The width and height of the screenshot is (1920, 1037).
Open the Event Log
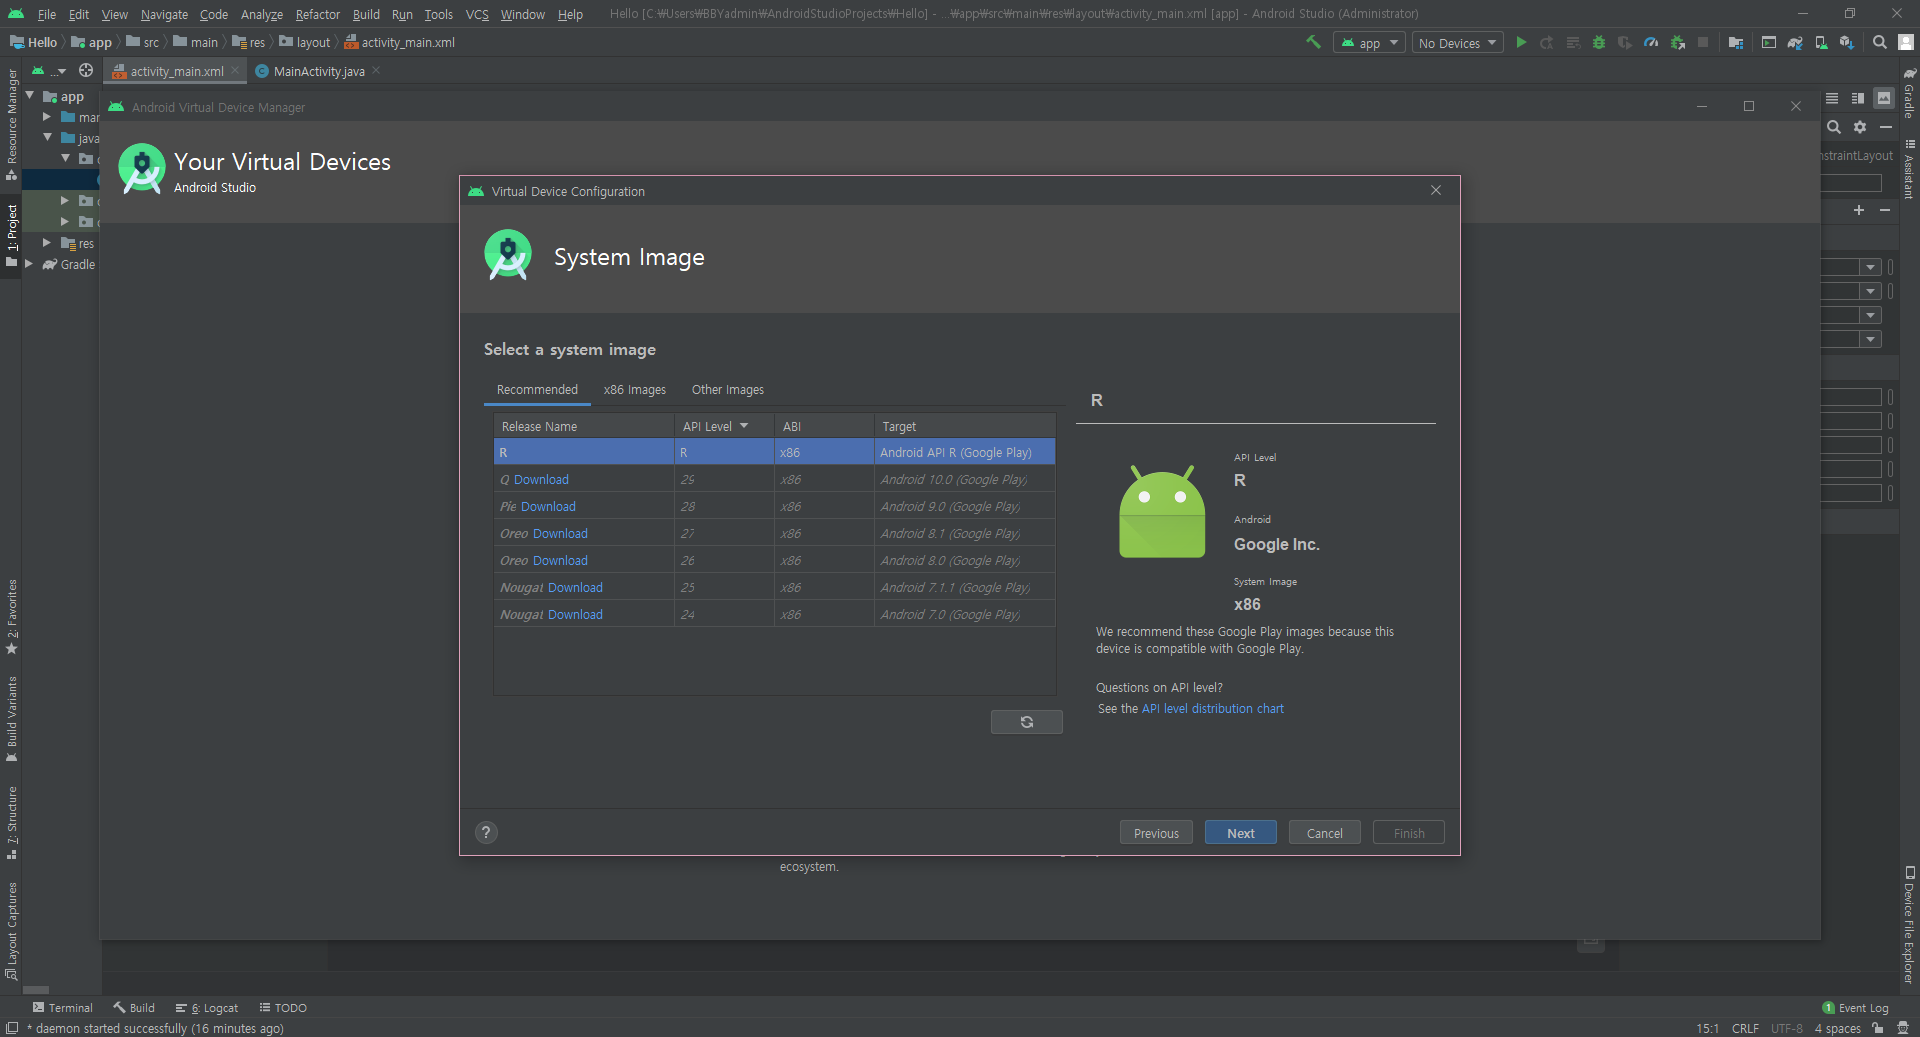click(1855, 1008)
